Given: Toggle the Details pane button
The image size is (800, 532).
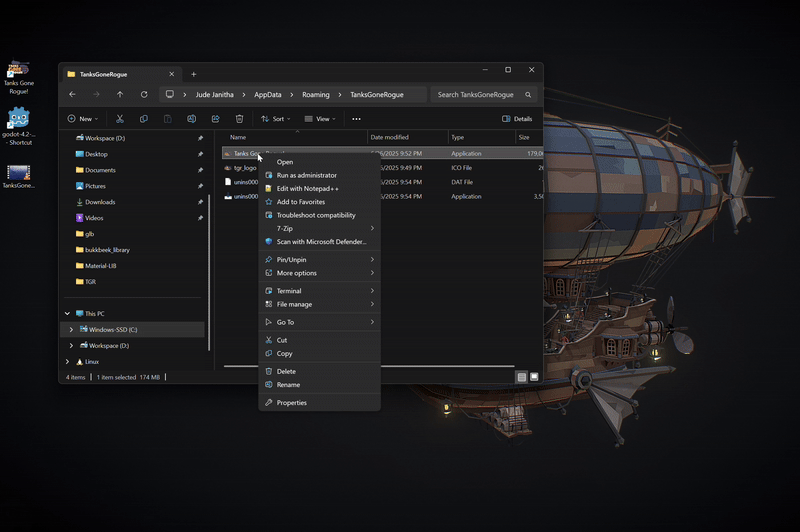Looking at the screenshot, I should pos(517,119).
